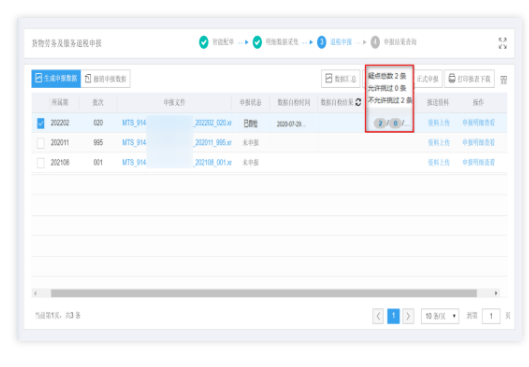Click step 3 退税申报 circle in wizard
Image resolution: width=529 pixels, height=367 pixels.
pos(322,42)
